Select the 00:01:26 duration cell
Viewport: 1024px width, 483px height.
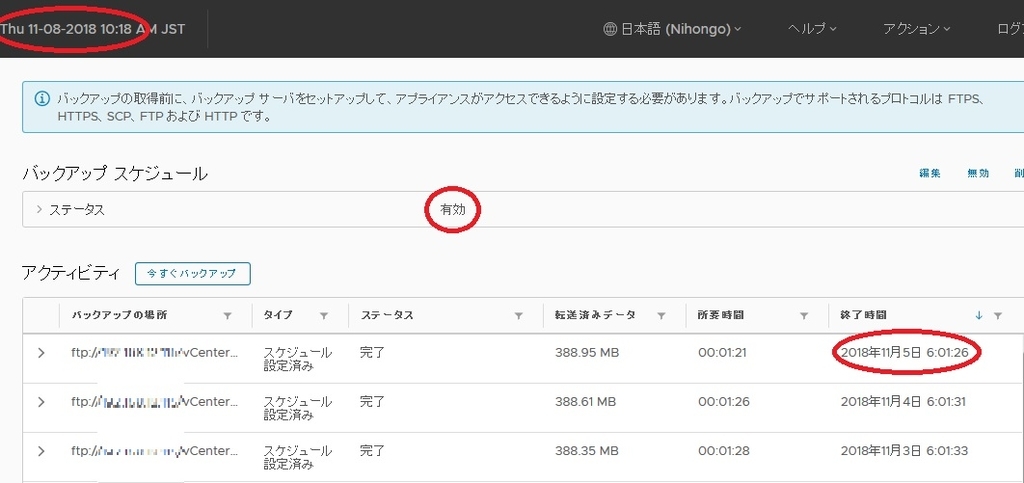coord(723,402)
